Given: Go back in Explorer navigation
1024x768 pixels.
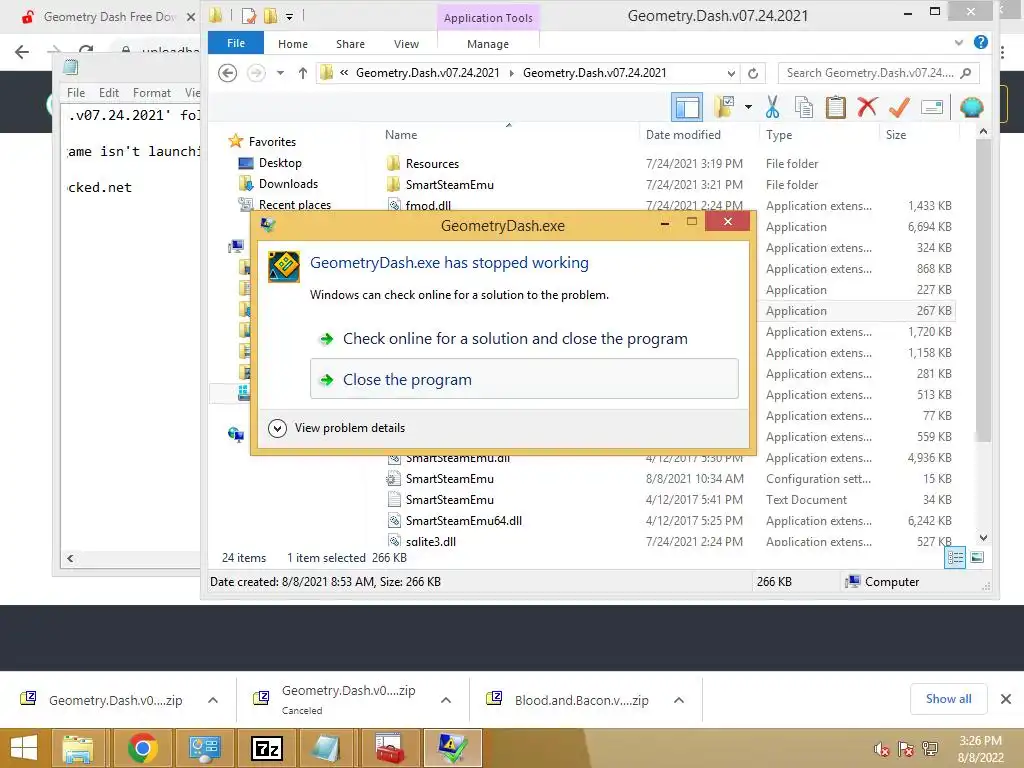Looking at the screenshot, I should [227, 72].
